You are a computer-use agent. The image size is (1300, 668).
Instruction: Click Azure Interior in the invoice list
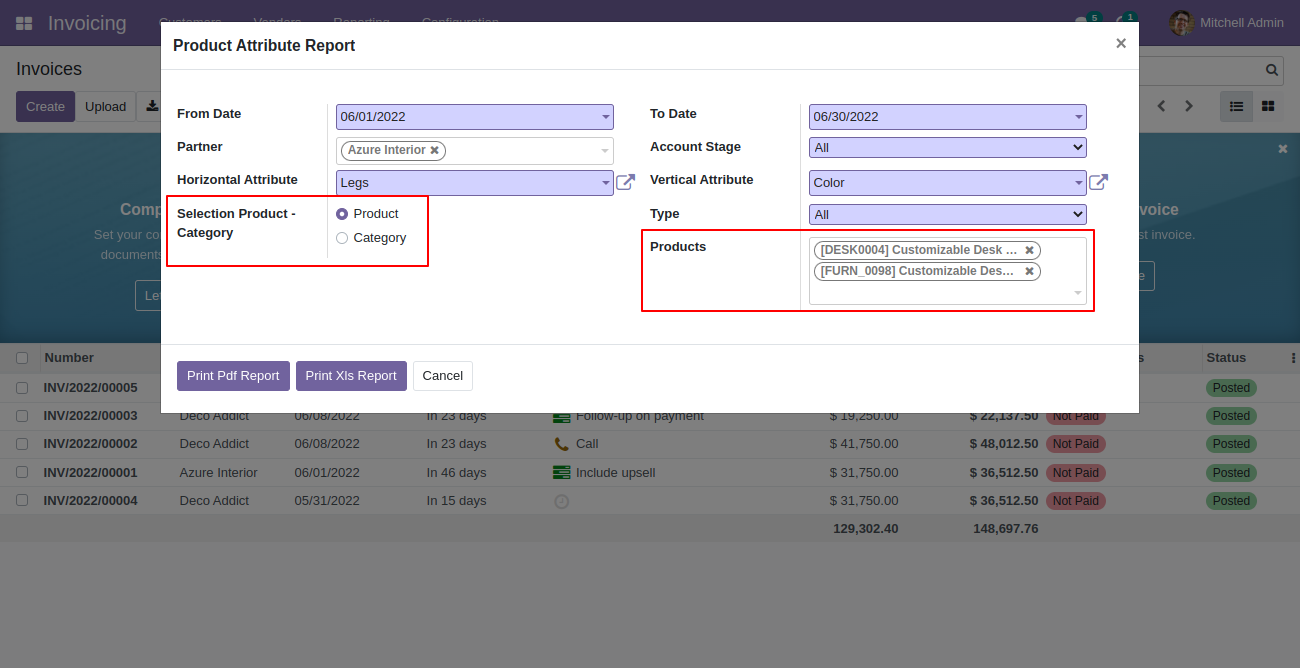tap(218, 472)
